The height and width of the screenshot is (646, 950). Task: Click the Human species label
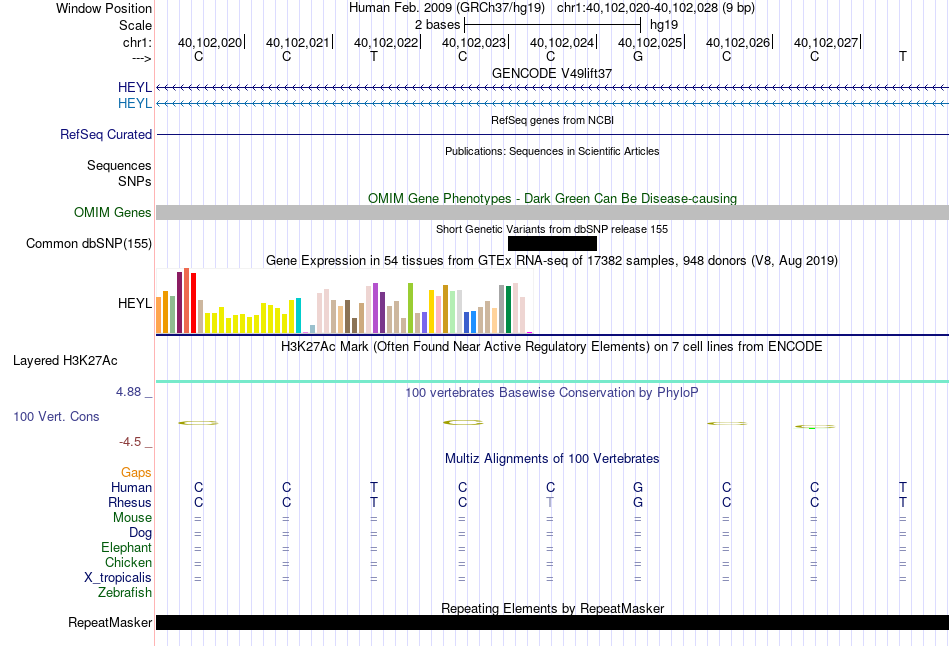(x=131, y=487)
